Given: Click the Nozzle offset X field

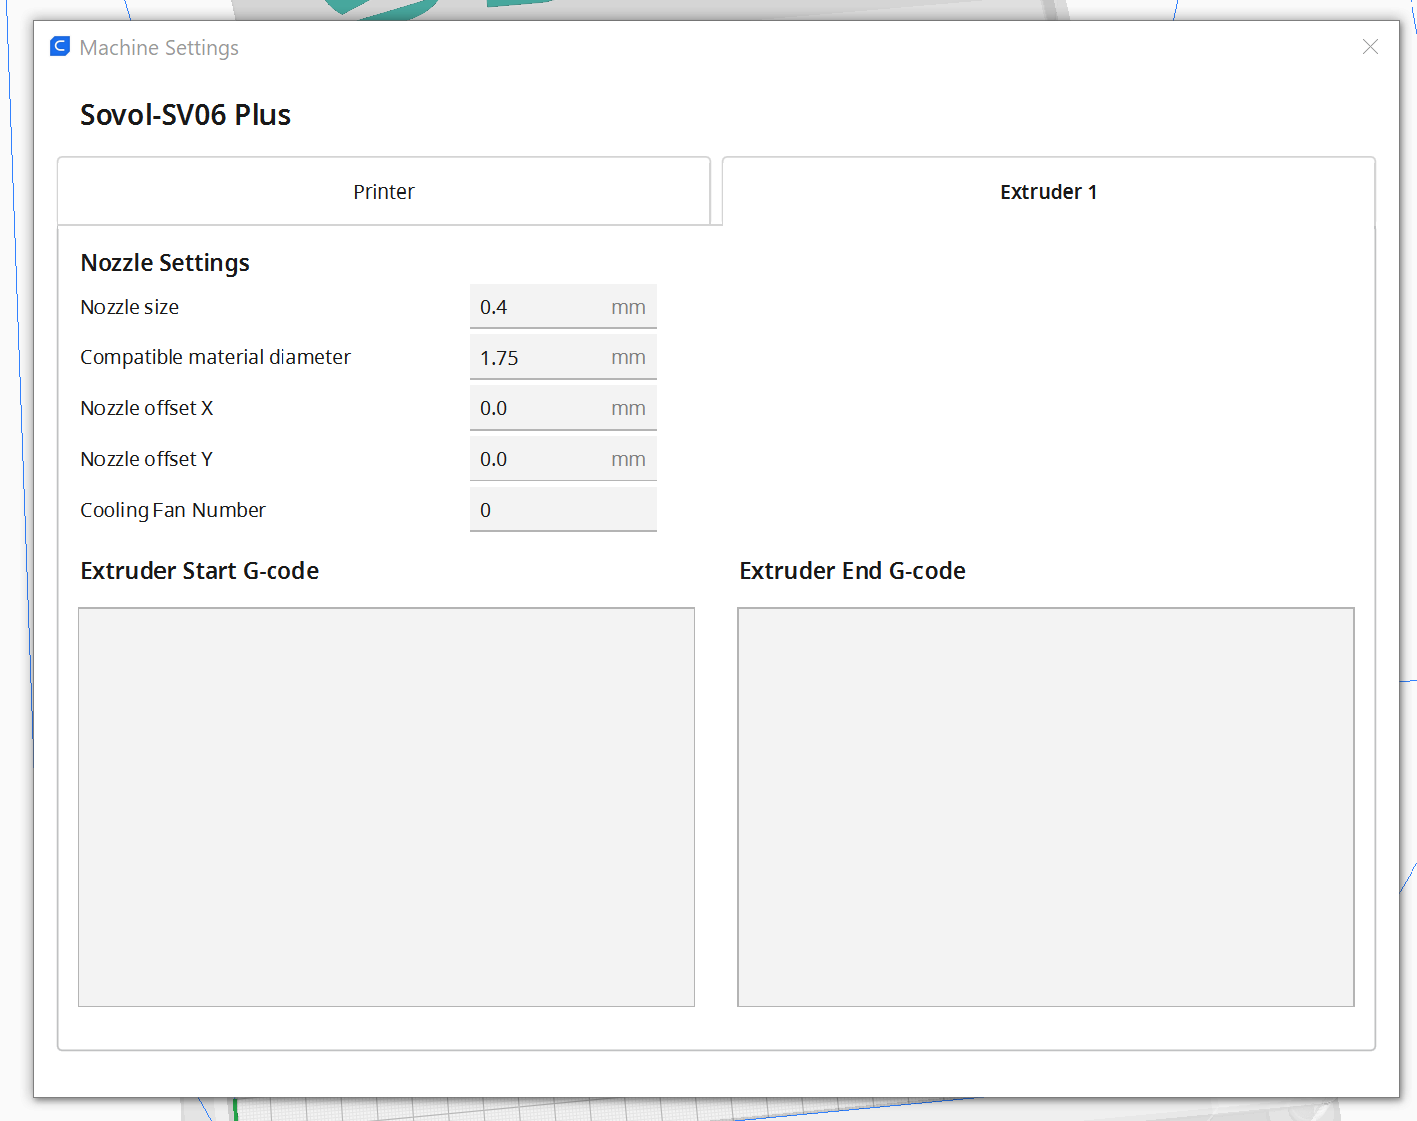Looking at the screenshot, I should coord(563,409).
